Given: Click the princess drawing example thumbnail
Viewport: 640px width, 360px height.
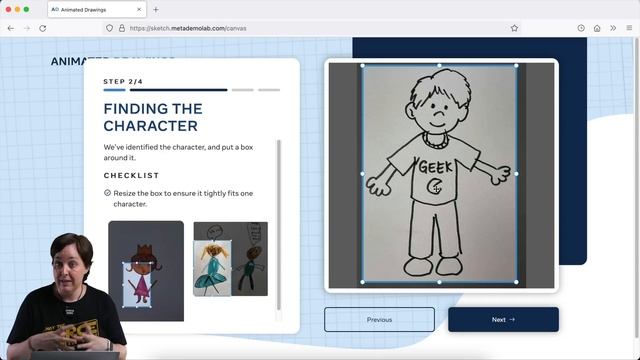Looking at the screenshot, I should click(x=146, y=271).
